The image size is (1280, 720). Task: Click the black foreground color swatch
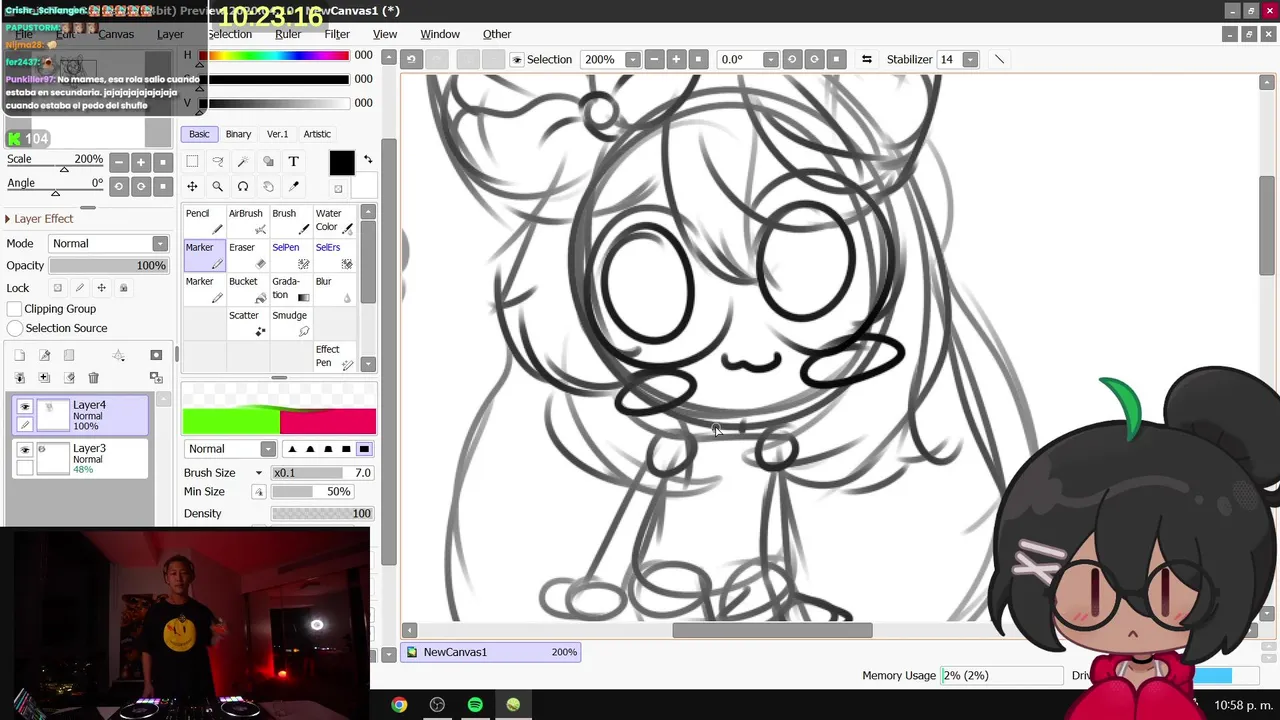[342, 162]
